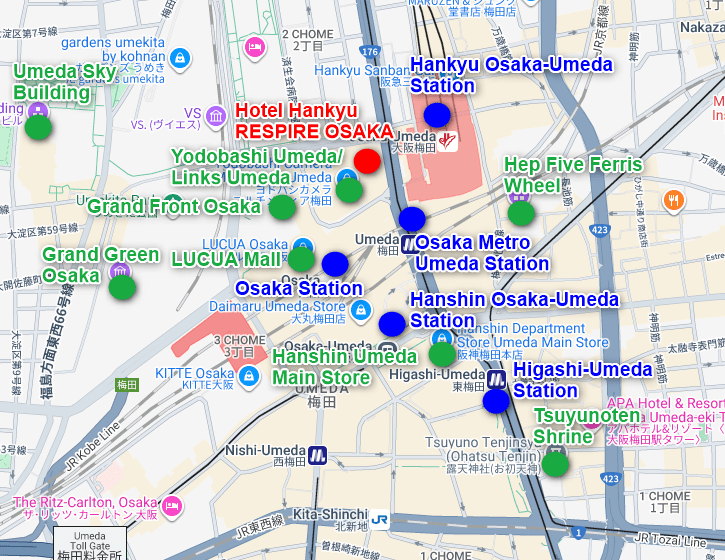Click the JR Kobe Line label

click(x=93, y=447)
